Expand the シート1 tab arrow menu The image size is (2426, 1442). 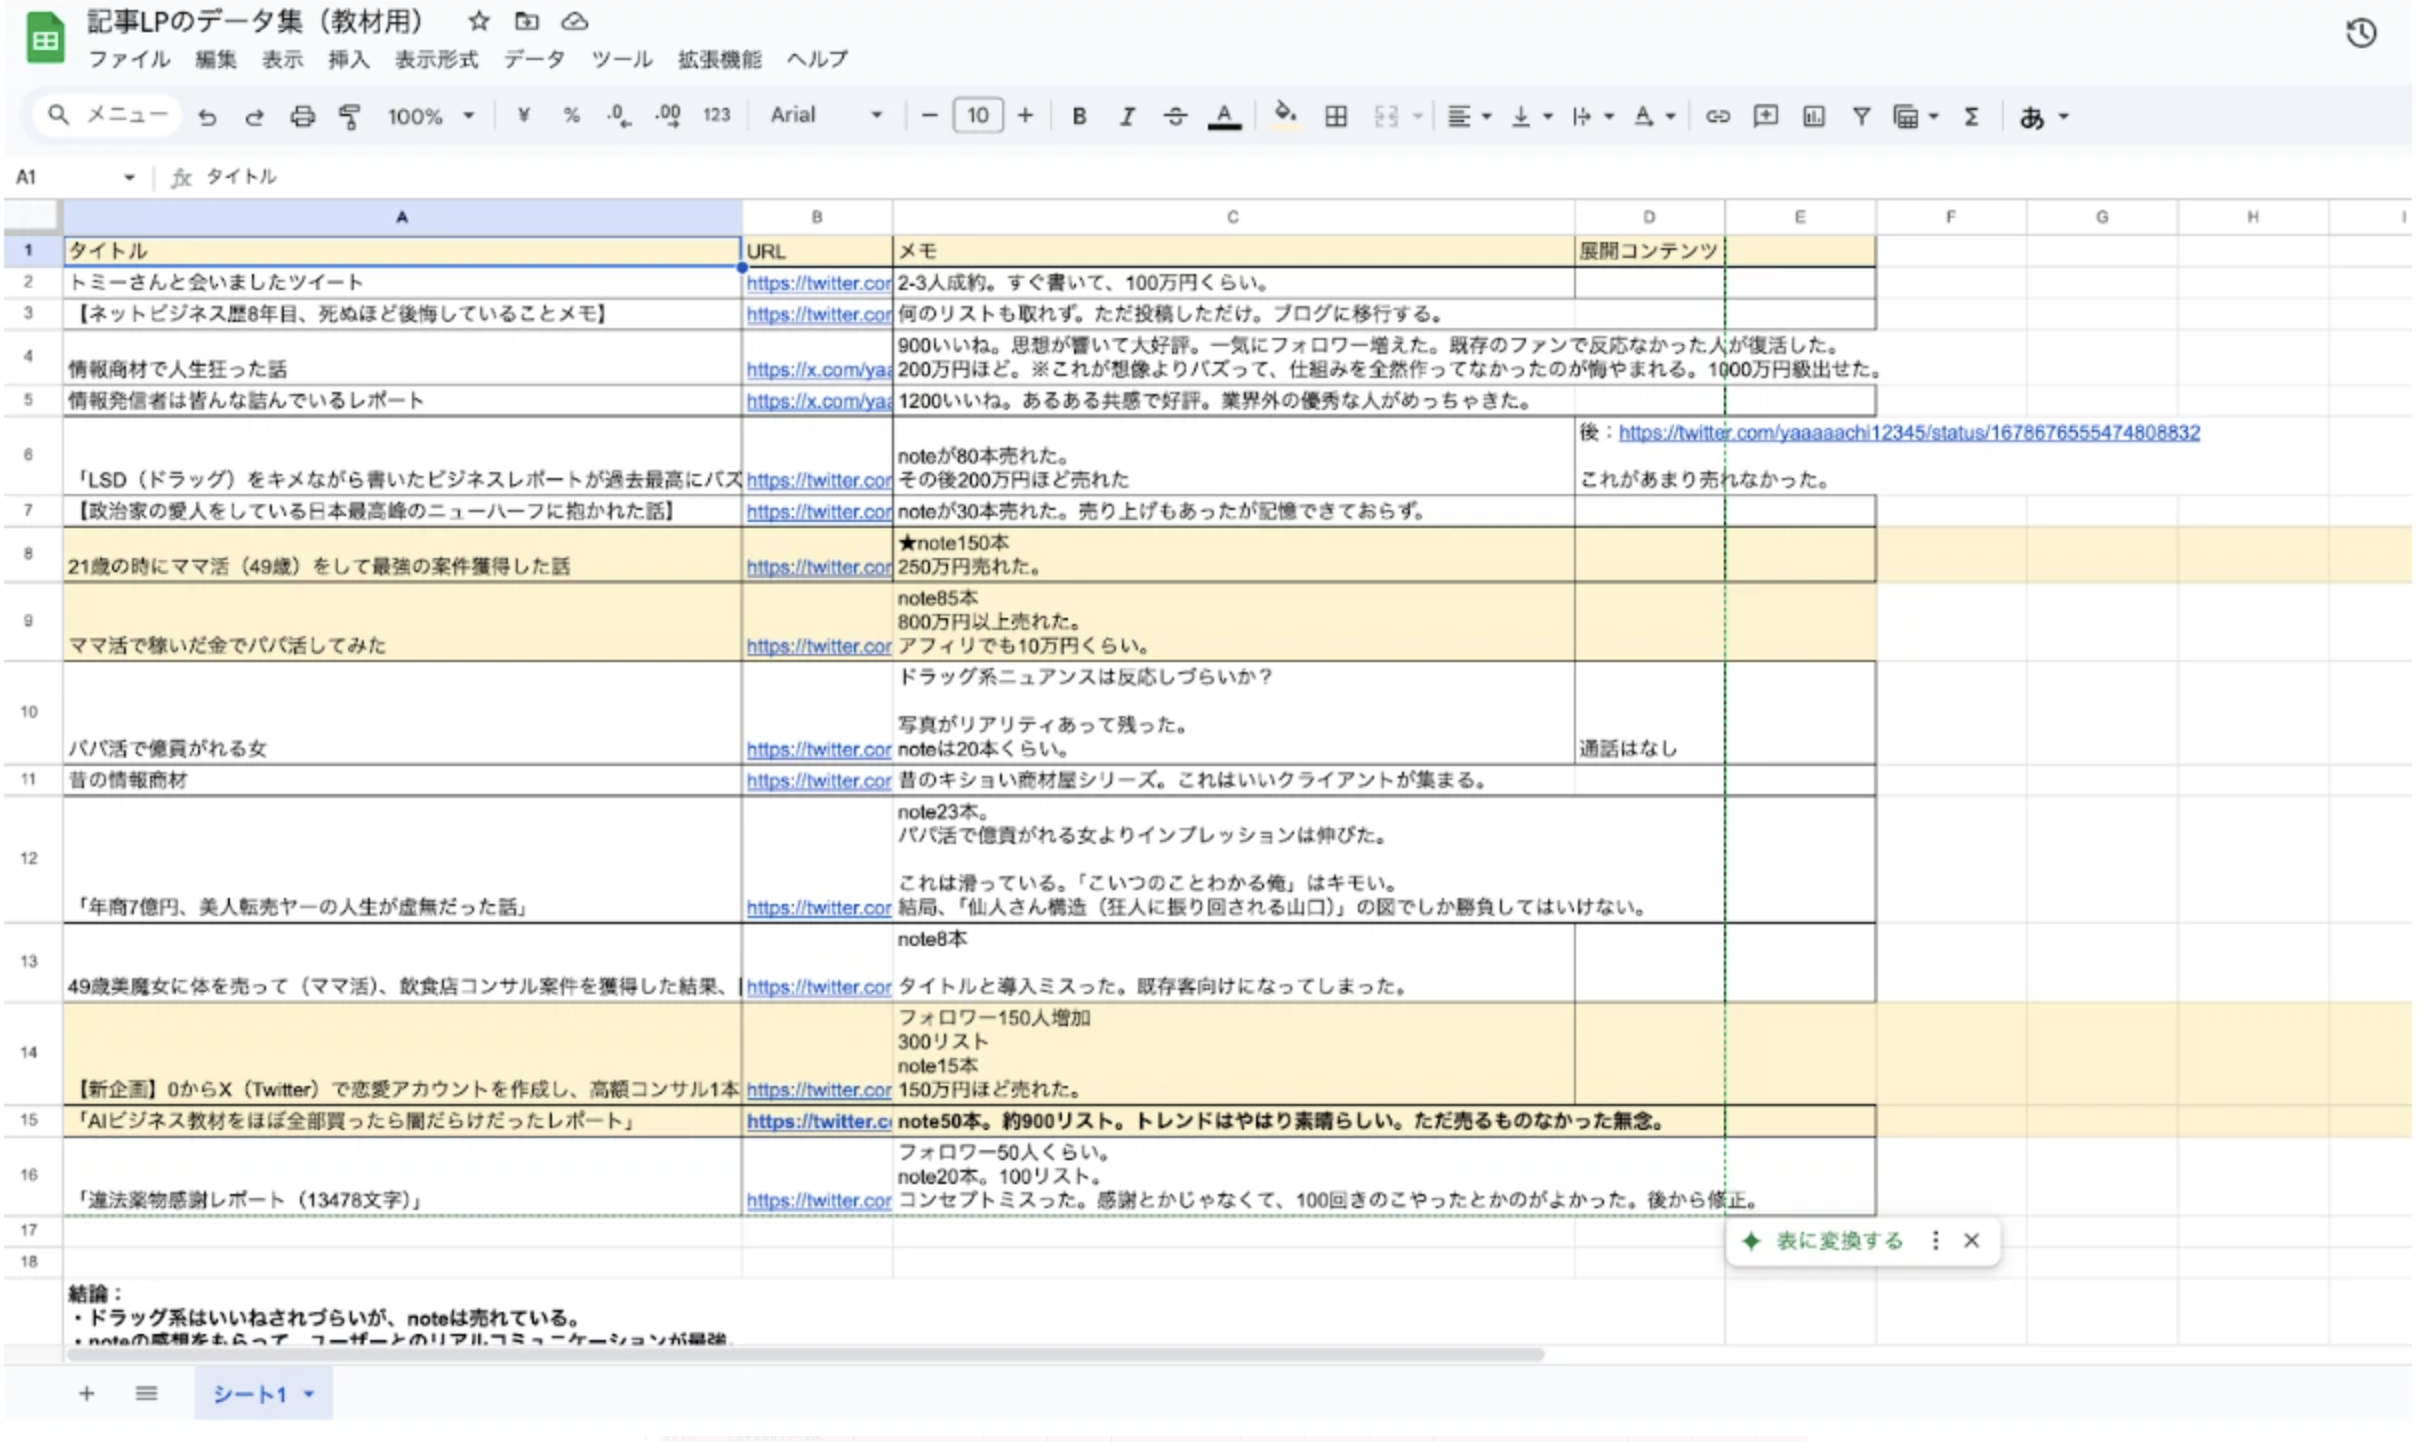309,1394
